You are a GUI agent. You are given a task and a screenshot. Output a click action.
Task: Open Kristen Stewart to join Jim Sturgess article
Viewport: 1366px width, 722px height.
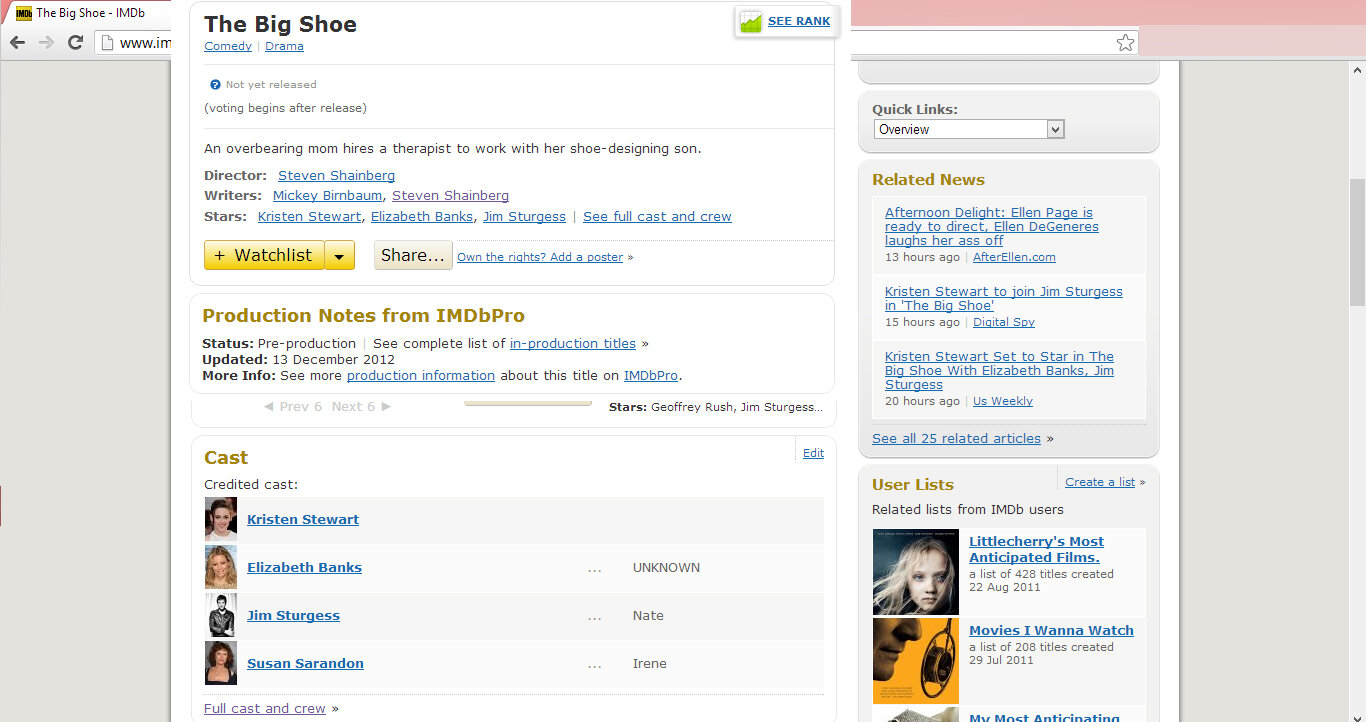tap(1004, 299)
